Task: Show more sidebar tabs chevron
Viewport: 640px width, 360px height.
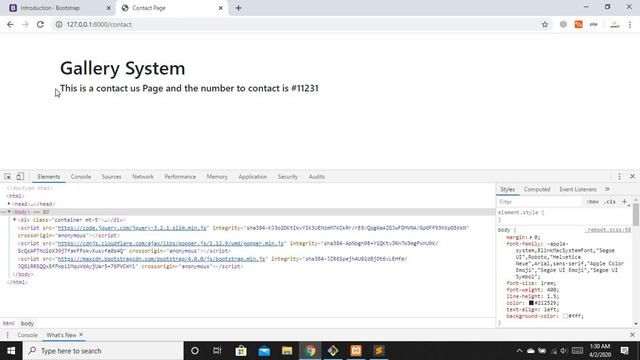Action: click(x=607, y=189)
